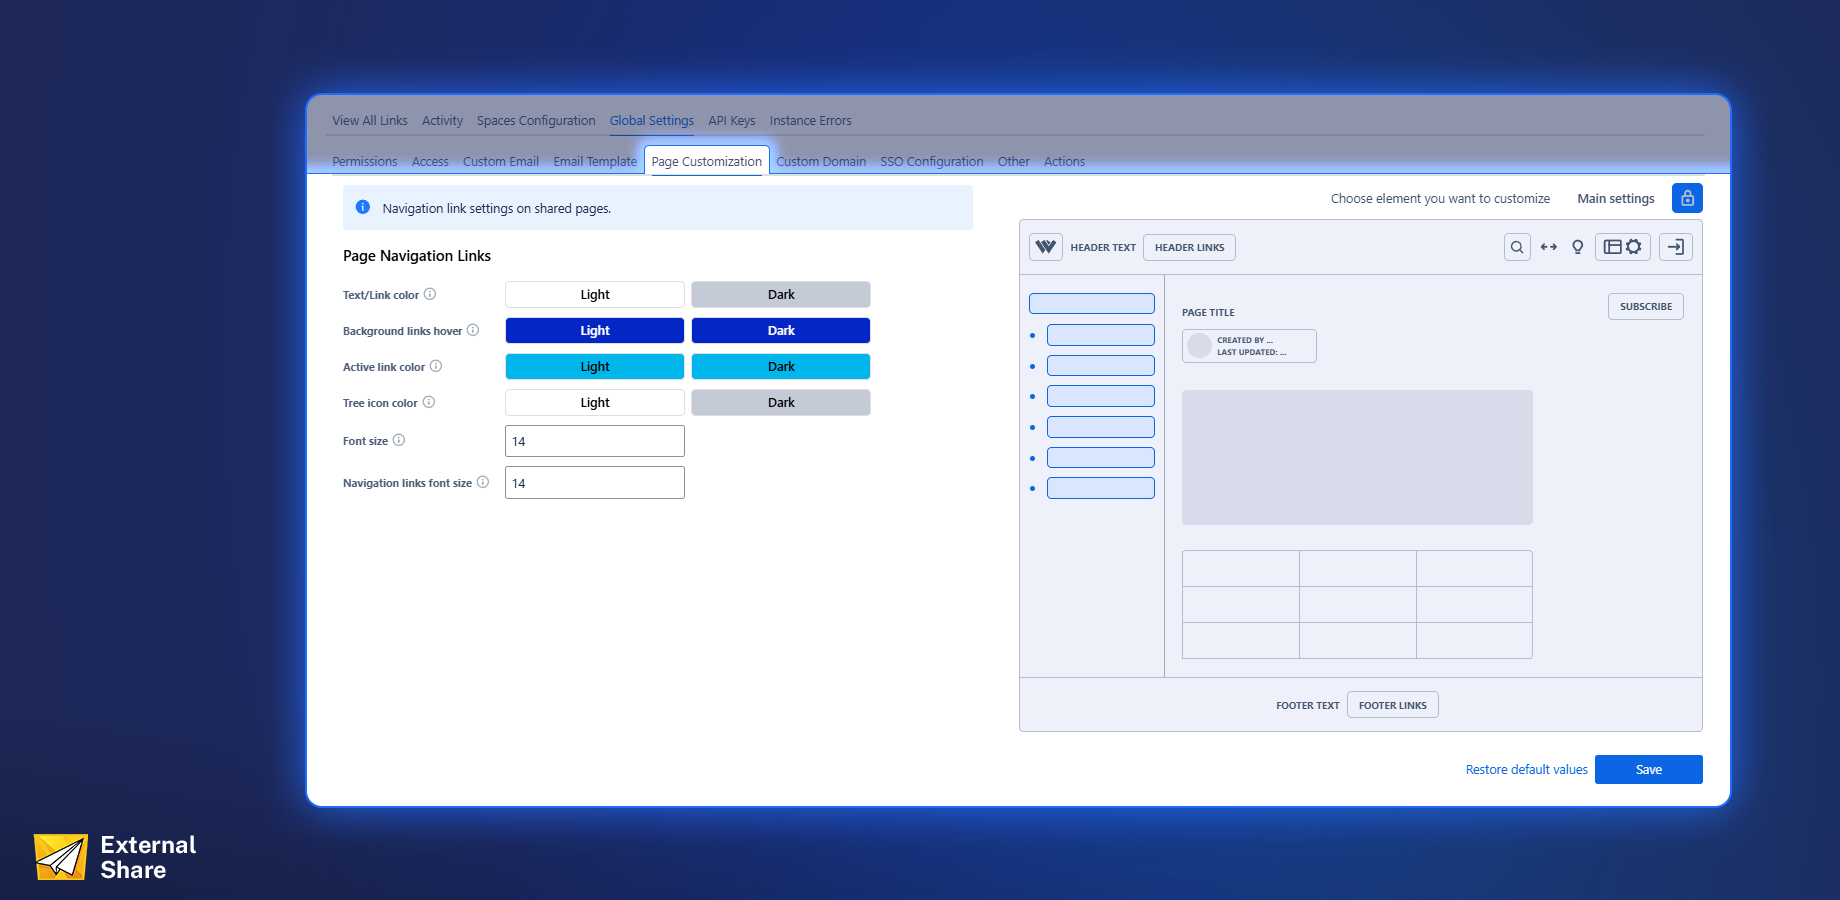Viewport: 1840px width, 900px height.
Task: Select HEADER LINKS element in preview
Action: pyautogui.click(x=1189, y=247)
